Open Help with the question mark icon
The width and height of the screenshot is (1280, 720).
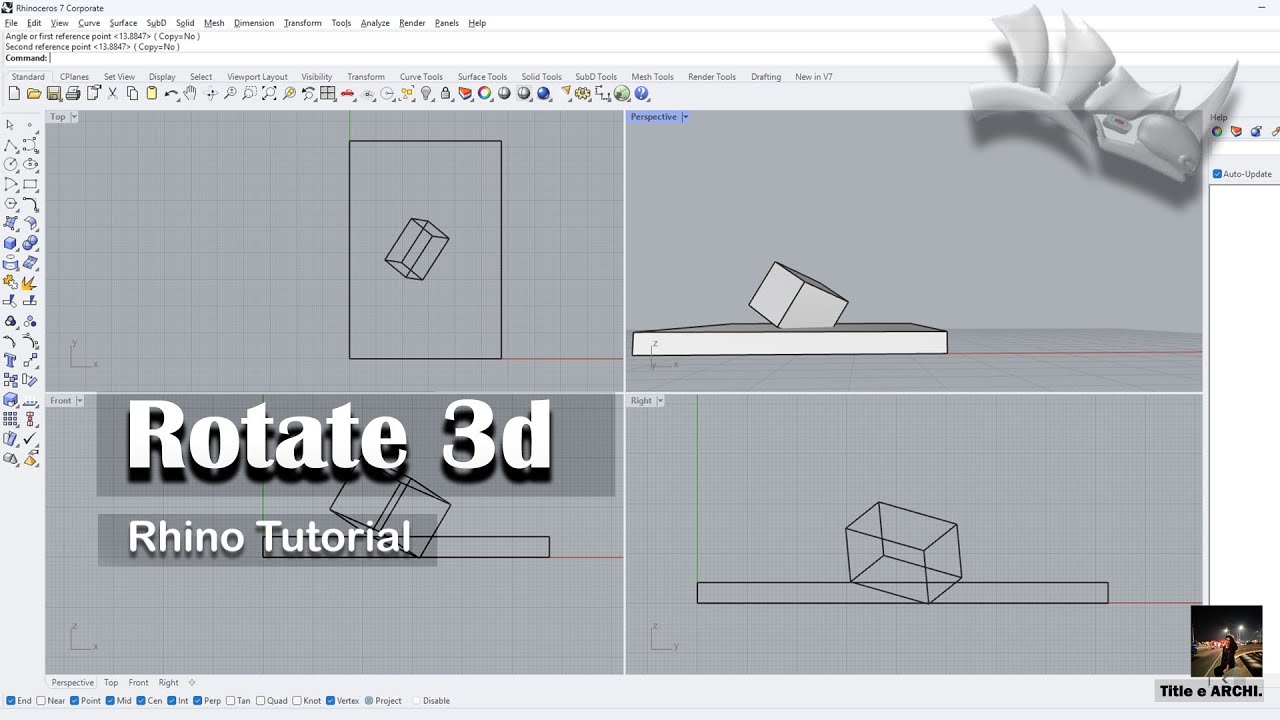pos(642,93)
